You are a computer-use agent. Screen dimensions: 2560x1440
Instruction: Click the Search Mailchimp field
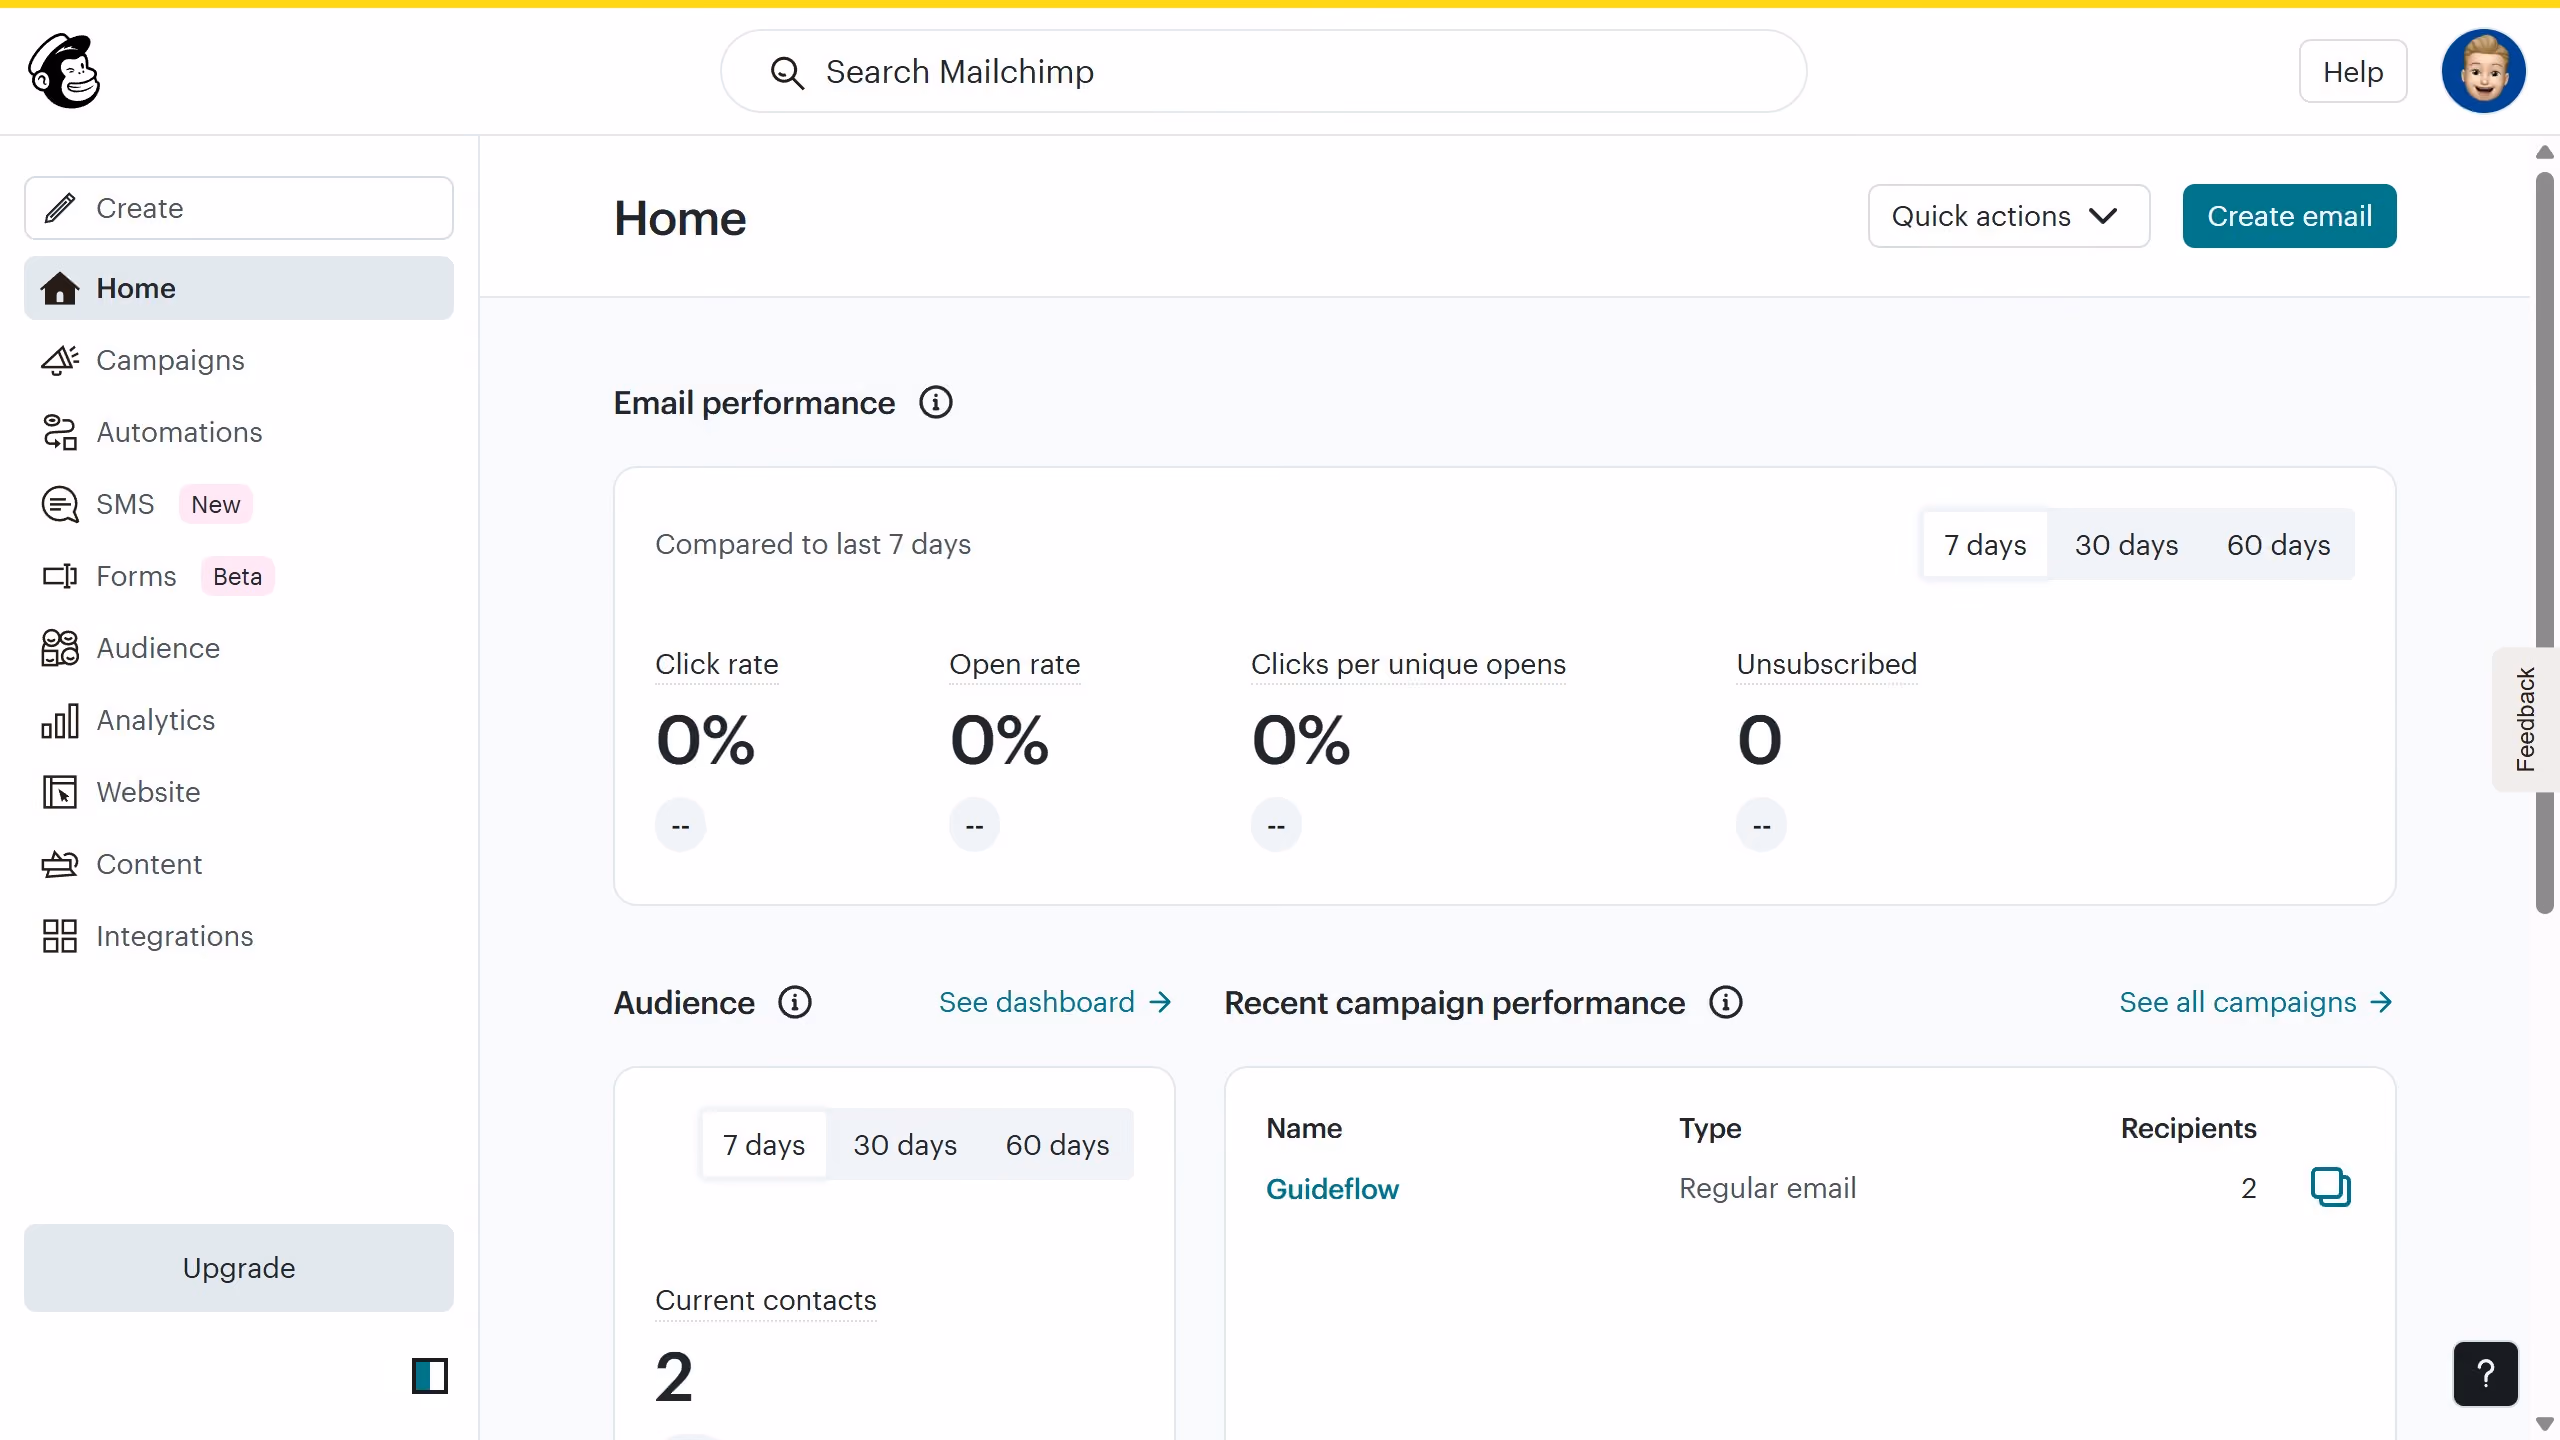click(1263, 72)
